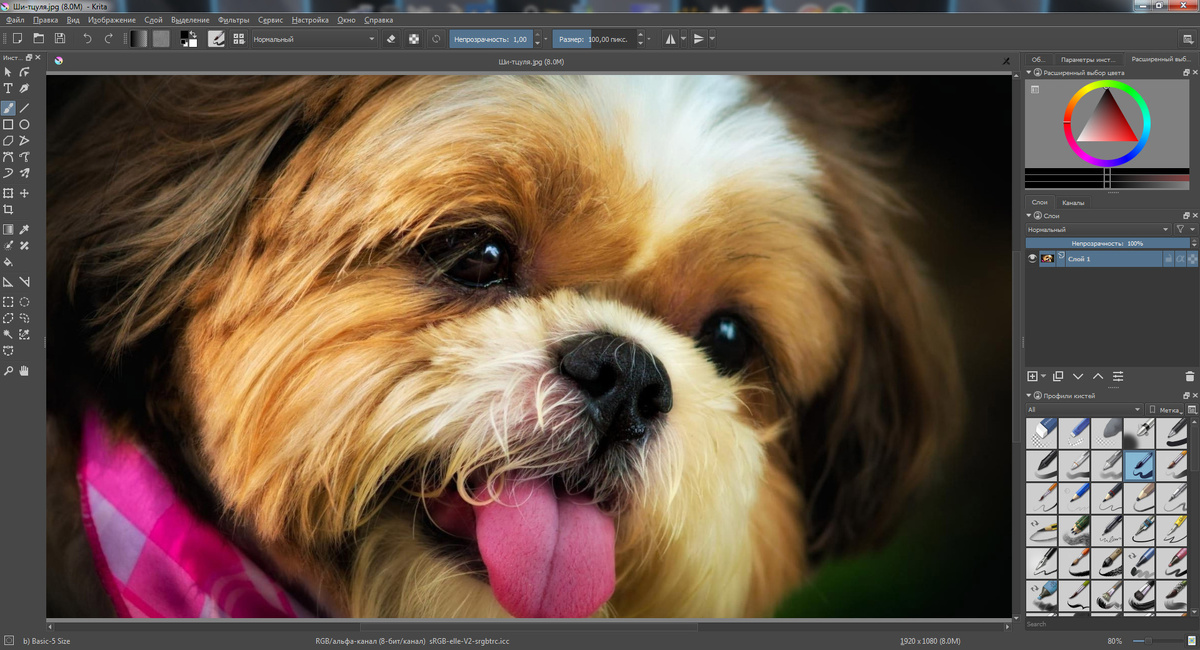Delete layer with the trash icon
The width and height of the screenshot is (1200, 650).
(x=1190, y=376)
